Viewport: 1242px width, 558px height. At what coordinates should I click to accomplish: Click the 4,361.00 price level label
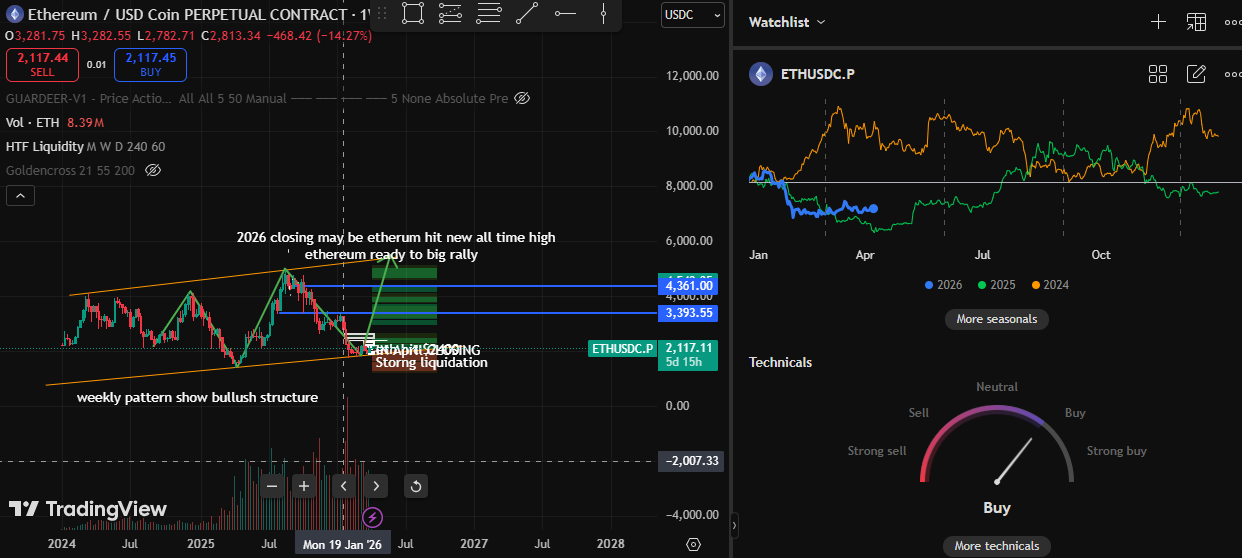[688, 286]
